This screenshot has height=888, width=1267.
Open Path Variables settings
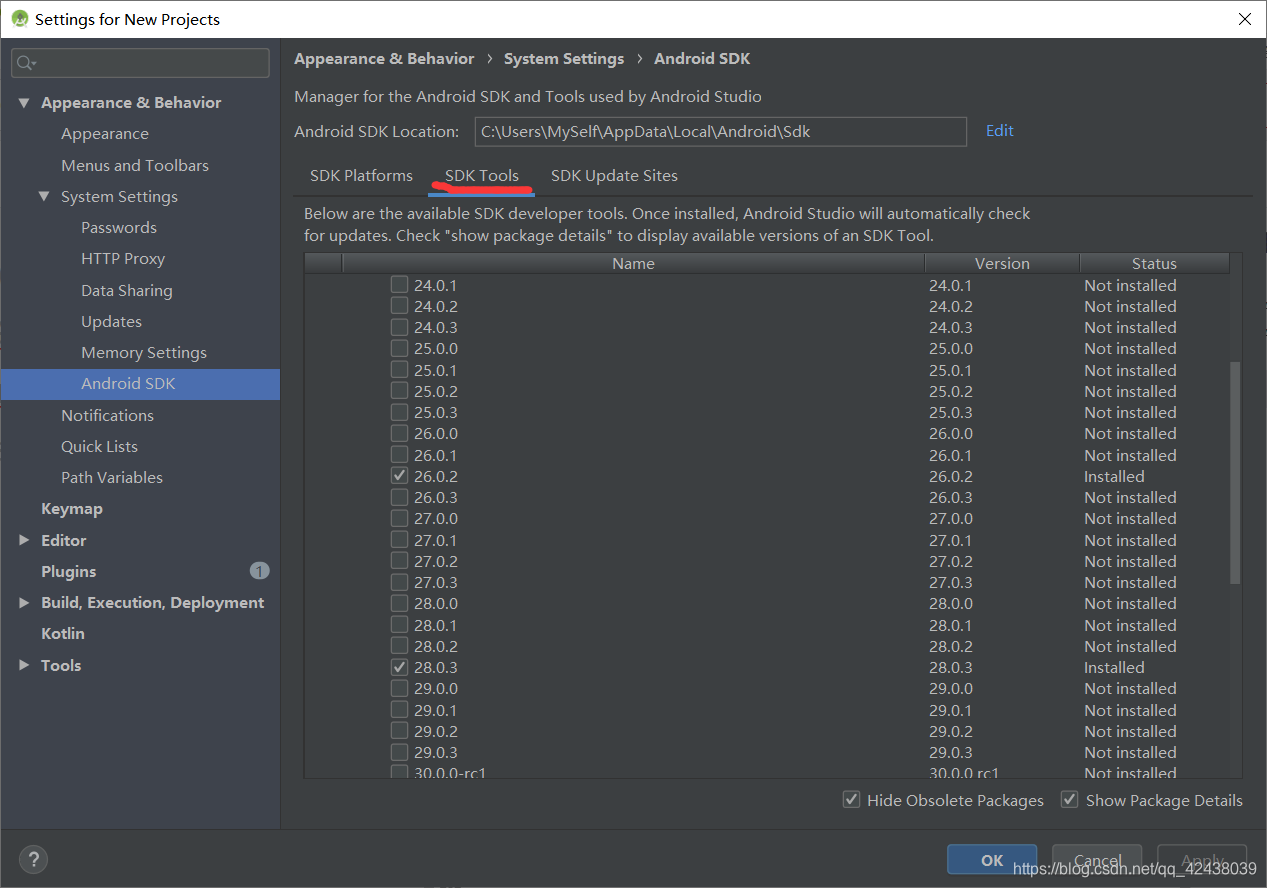tap(112, 477)
